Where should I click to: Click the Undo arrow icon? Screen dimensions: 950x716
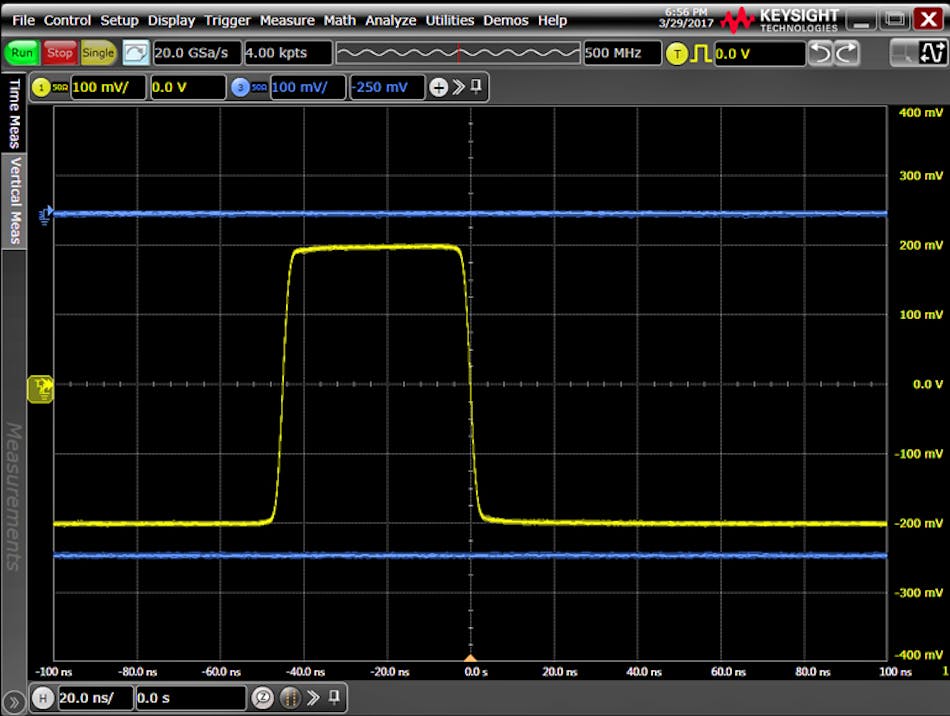tap(821, 53)
